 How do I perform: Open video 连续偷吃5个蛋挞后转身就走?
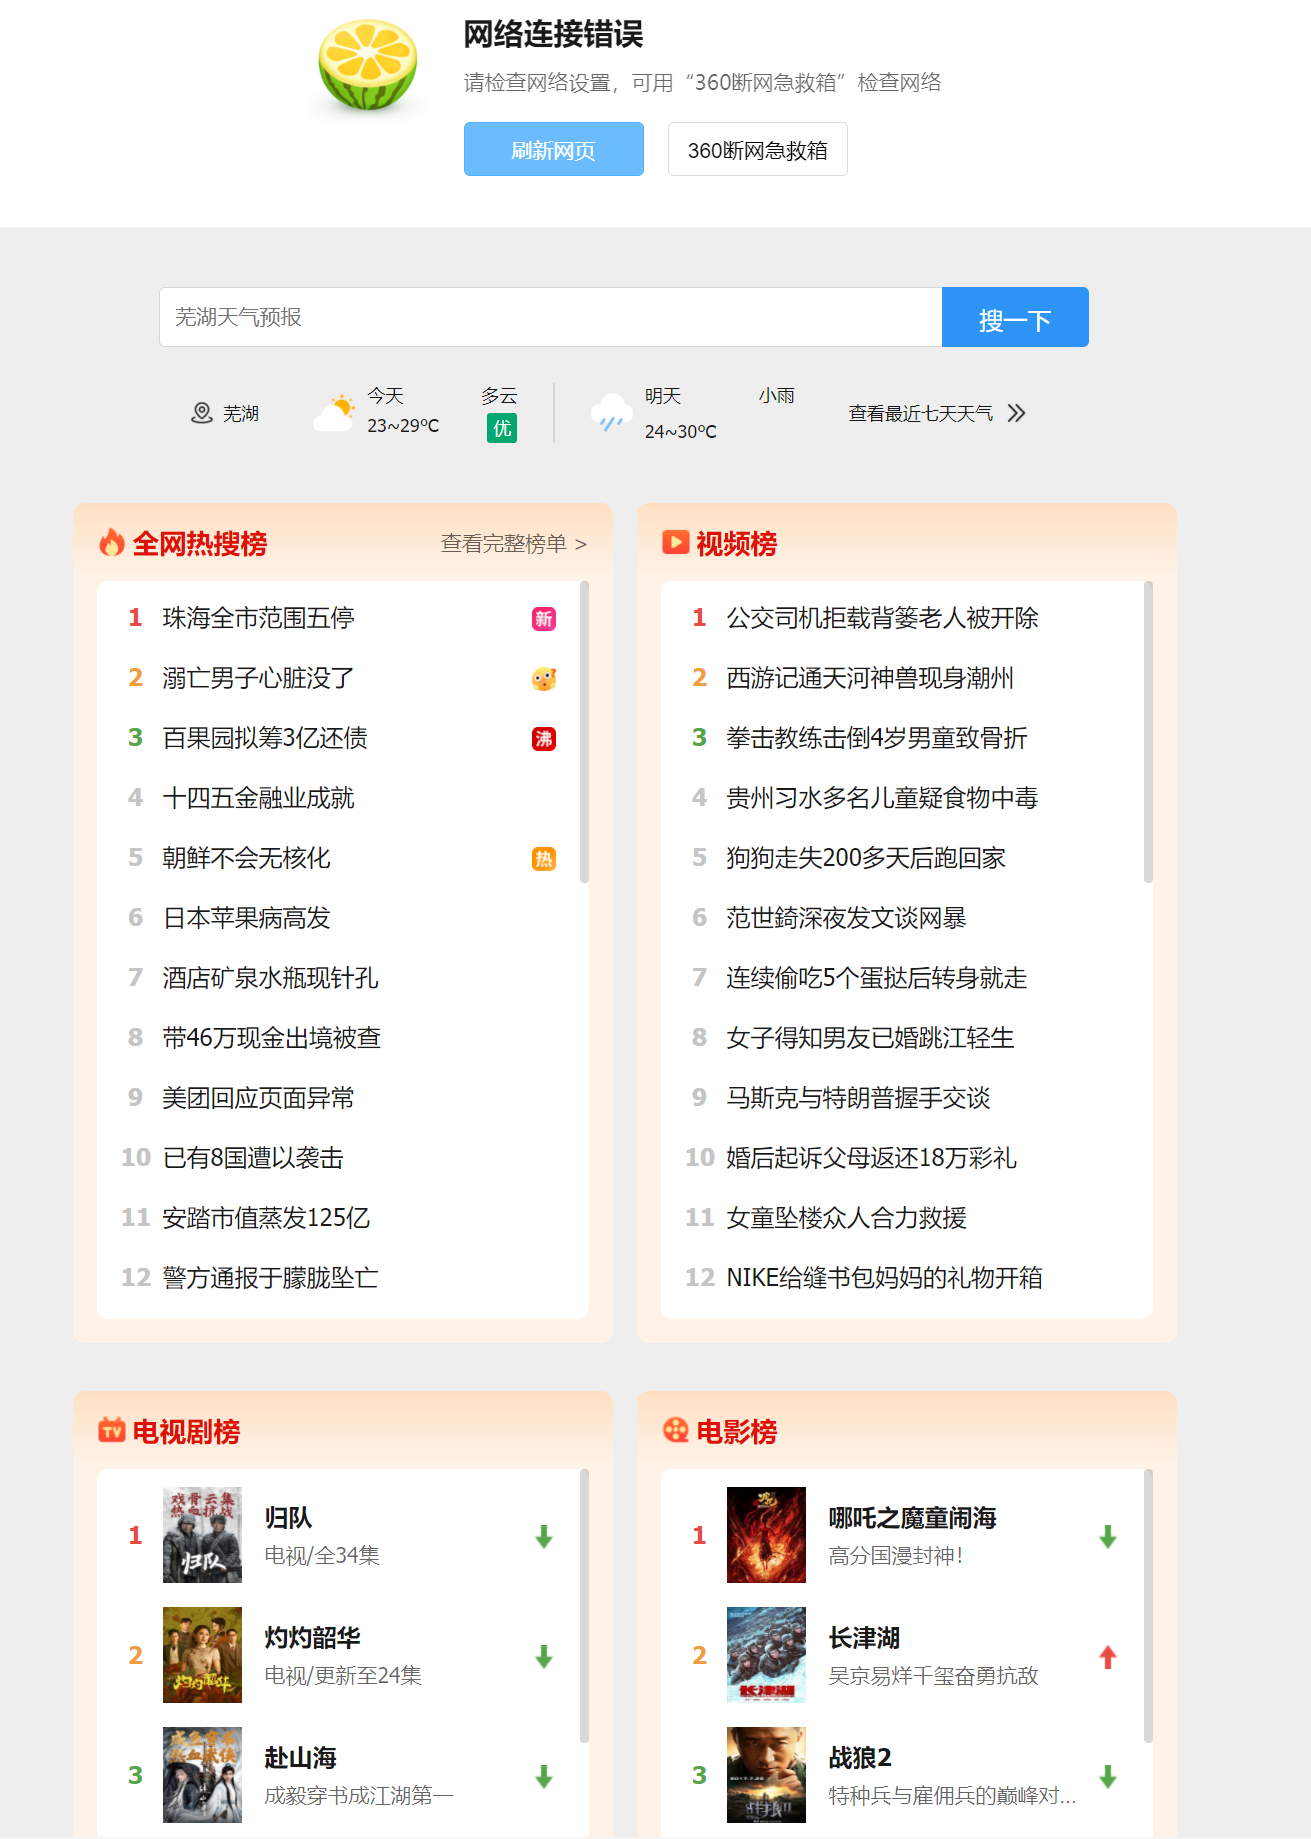[x=877, y=978]
